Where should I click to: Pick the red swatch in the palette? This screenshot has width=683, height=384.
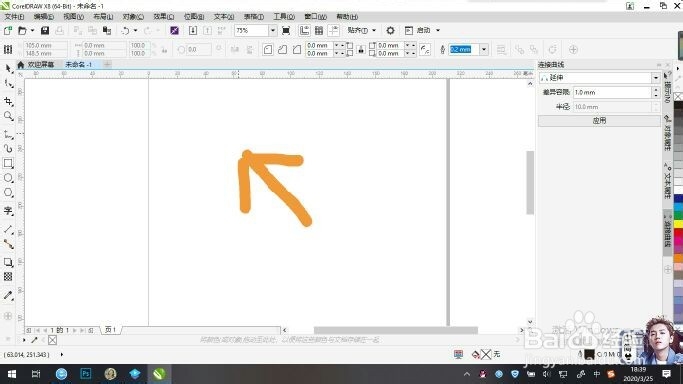[x=678, y=233]
